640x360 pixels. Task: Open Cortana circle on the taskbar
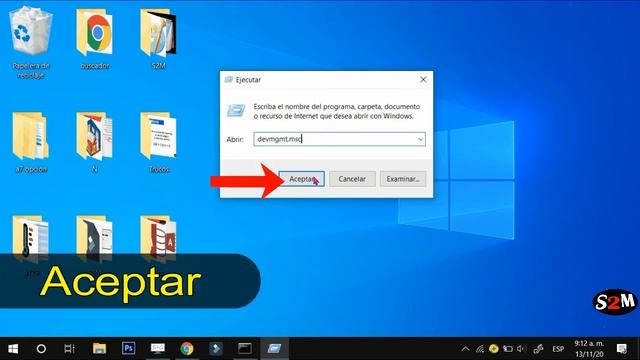pyautogui.click(x=41, y=349)
